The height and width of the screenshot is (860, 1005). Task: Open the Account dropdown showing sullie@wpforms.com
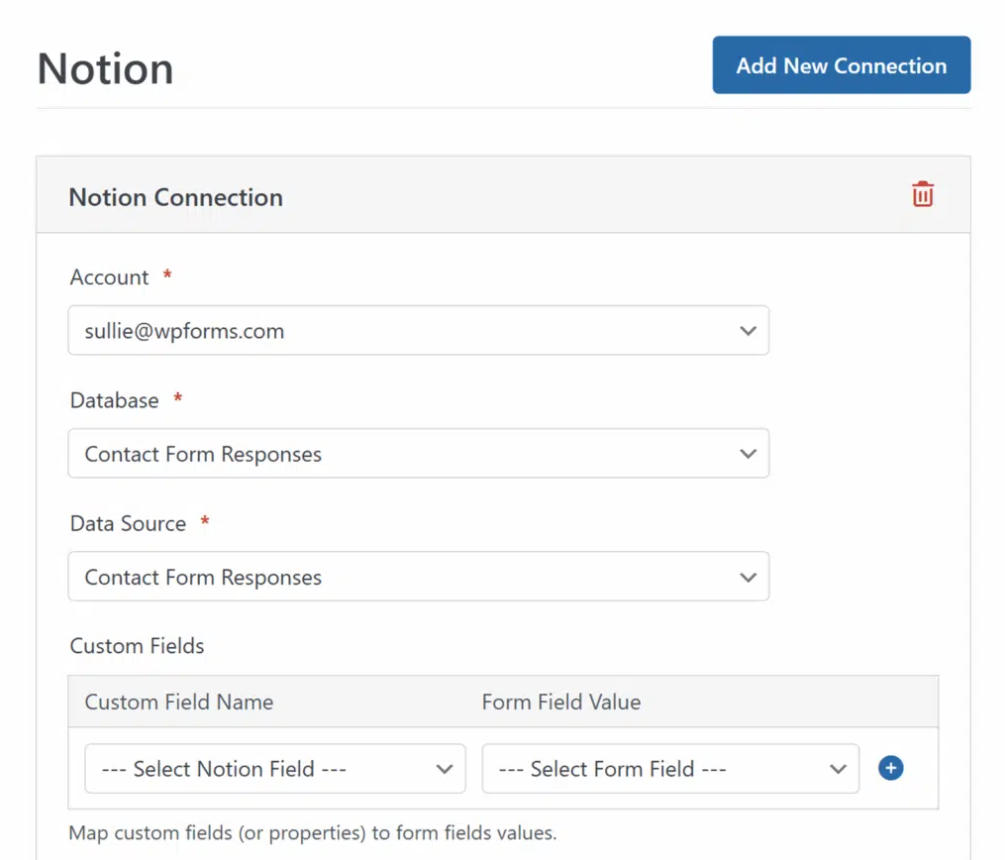pyautogui.click(x=419, y=331)
